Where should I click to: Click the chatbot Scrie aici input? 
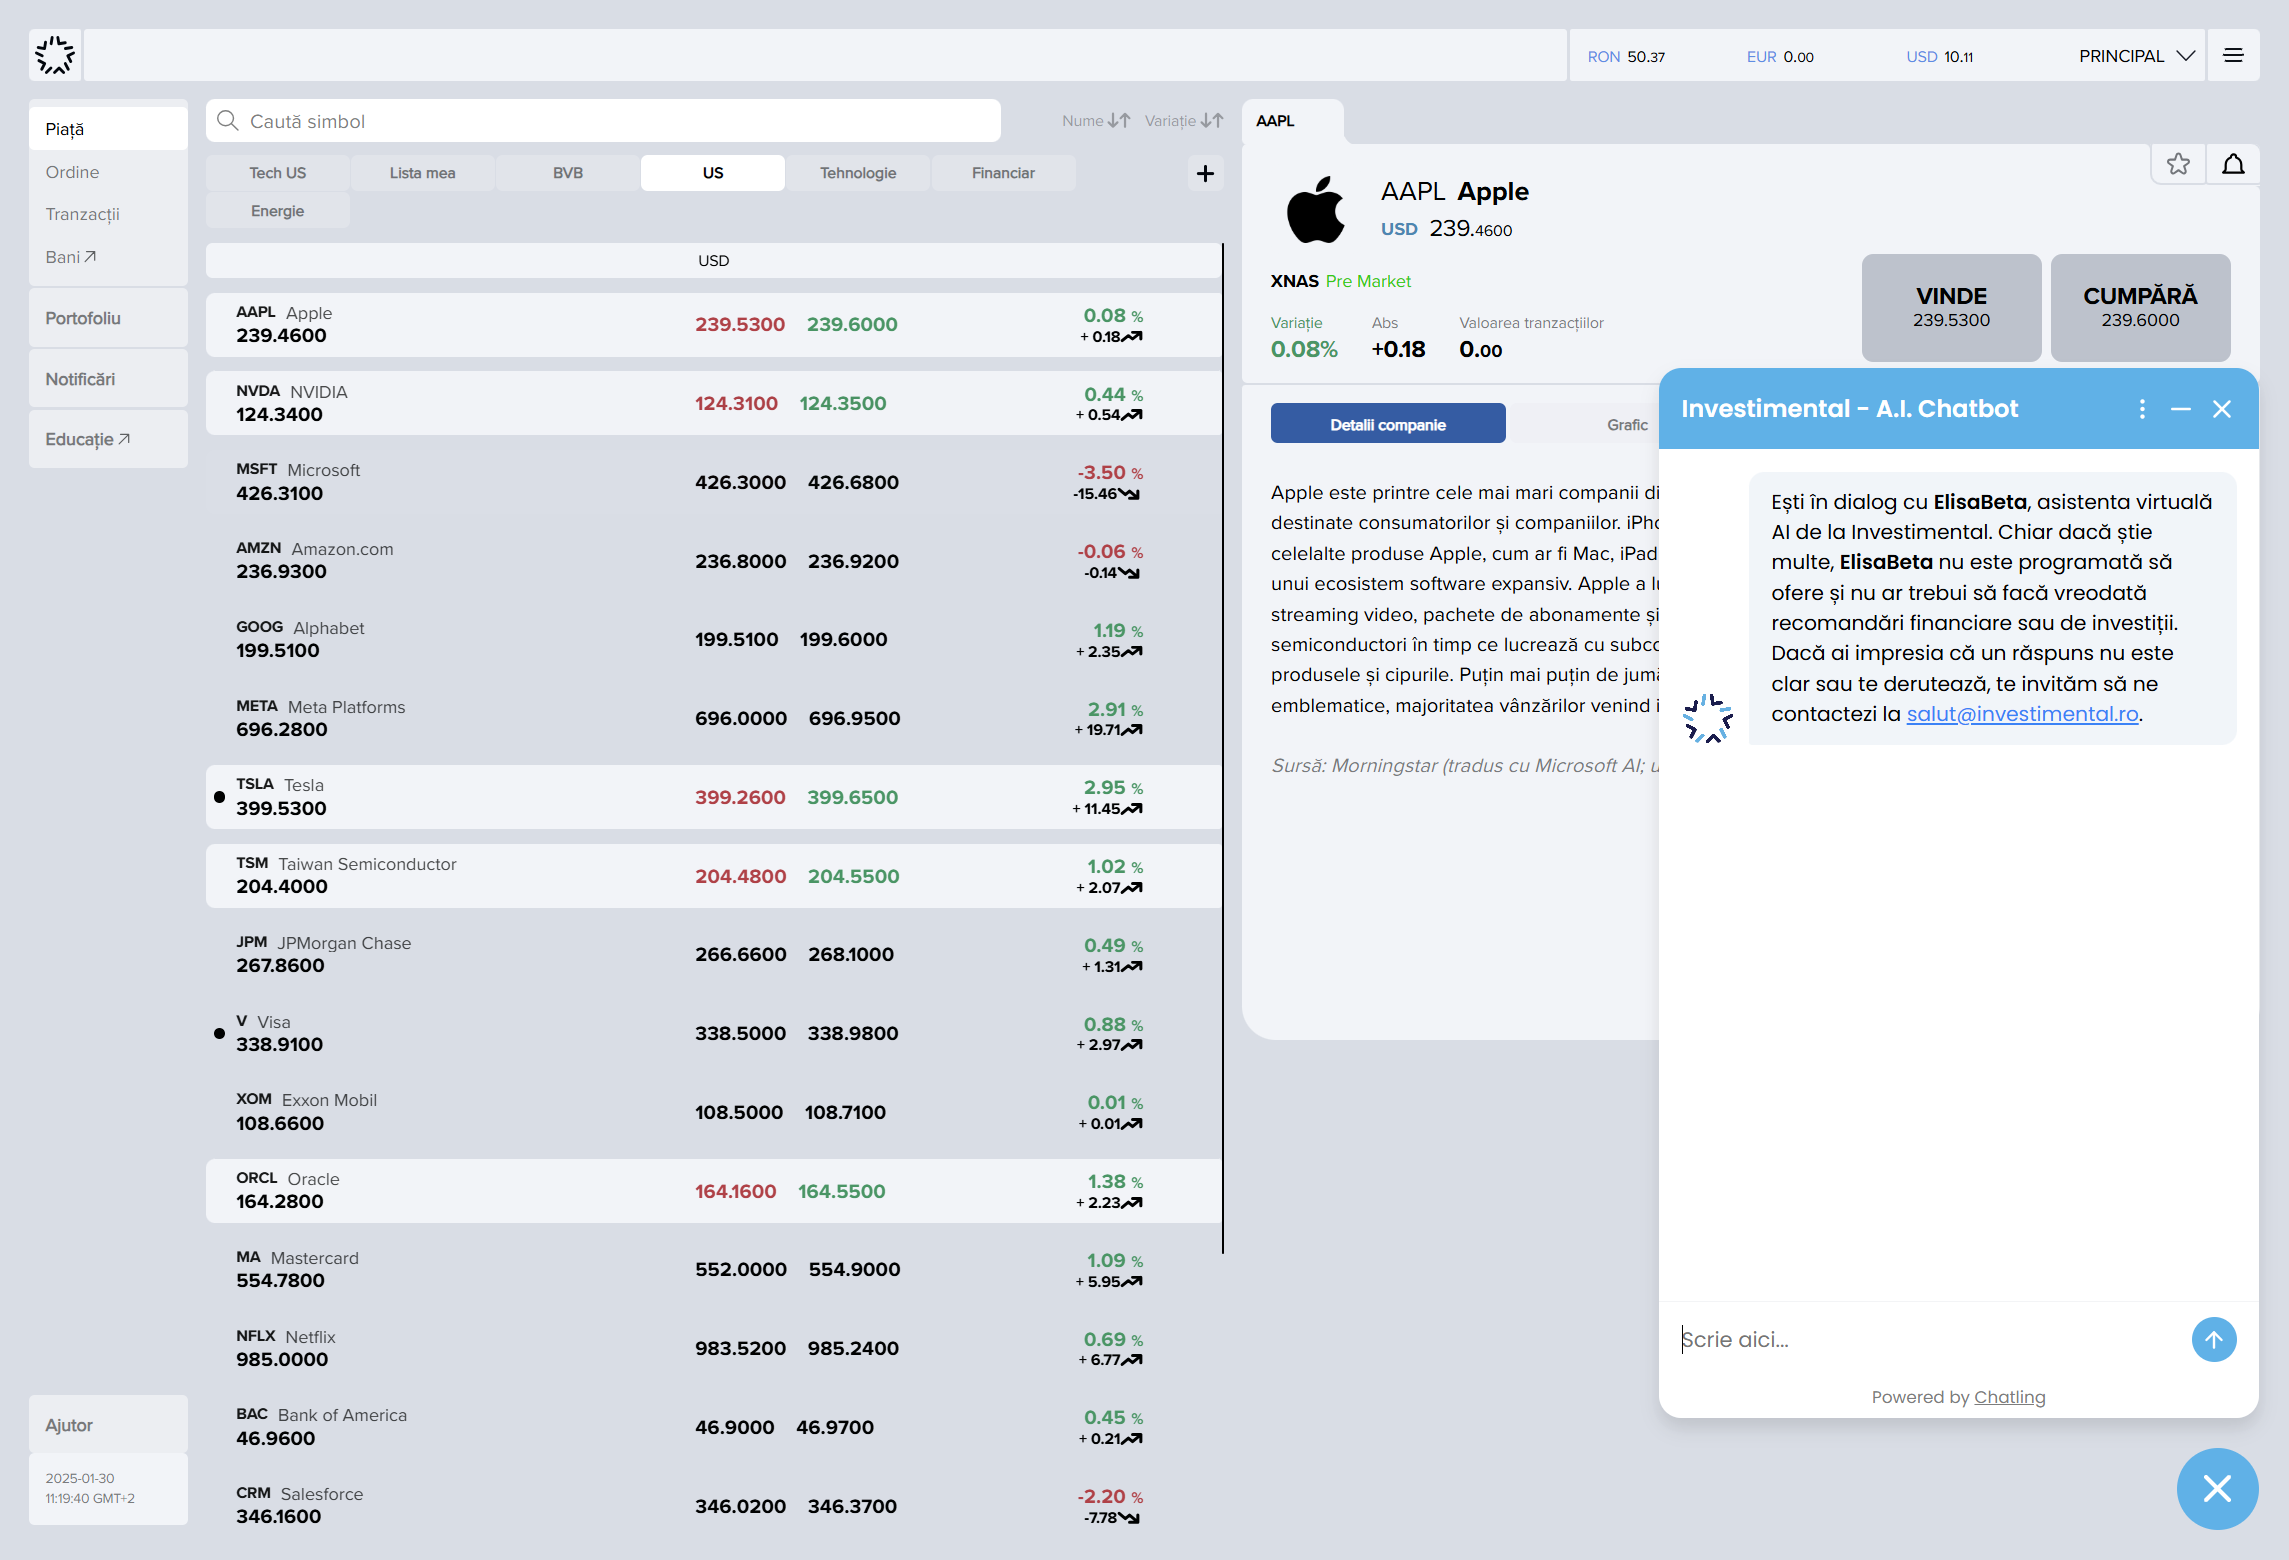(1925, 1339)
